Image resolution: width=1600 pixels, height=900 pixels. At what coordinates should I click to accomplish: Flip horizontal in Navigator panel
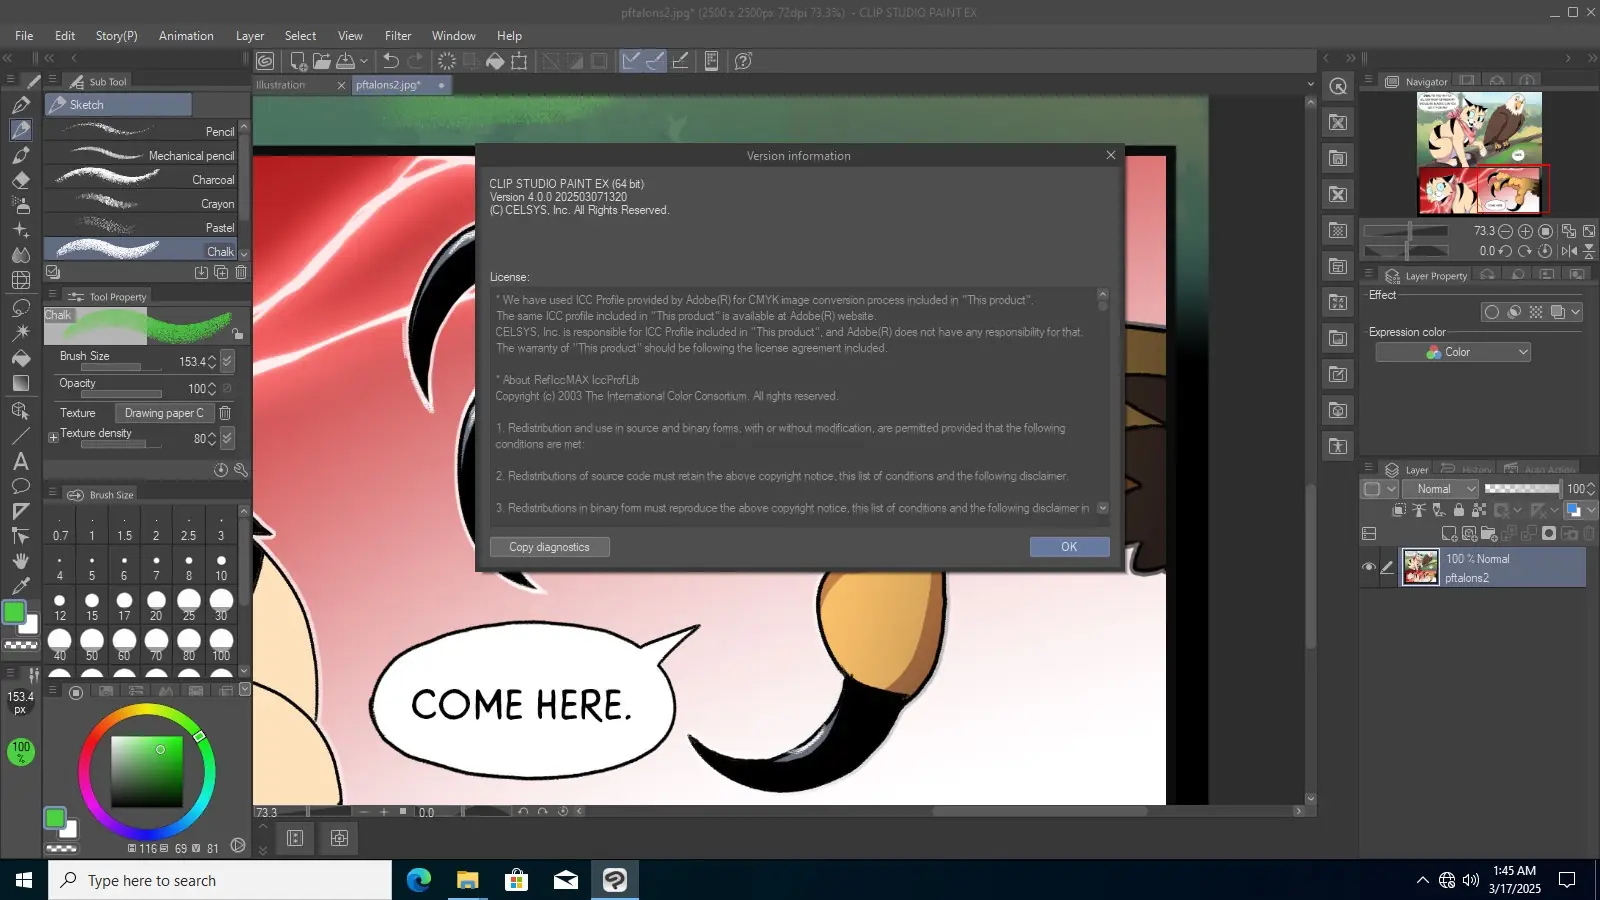(1569, 251)
